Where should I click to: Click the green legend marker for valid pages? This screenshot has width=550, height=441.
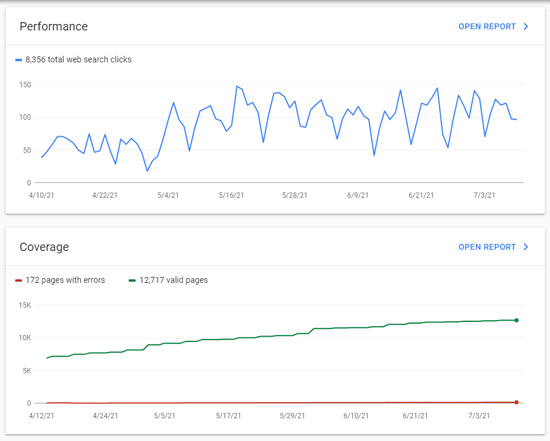[x=132, y=280]
